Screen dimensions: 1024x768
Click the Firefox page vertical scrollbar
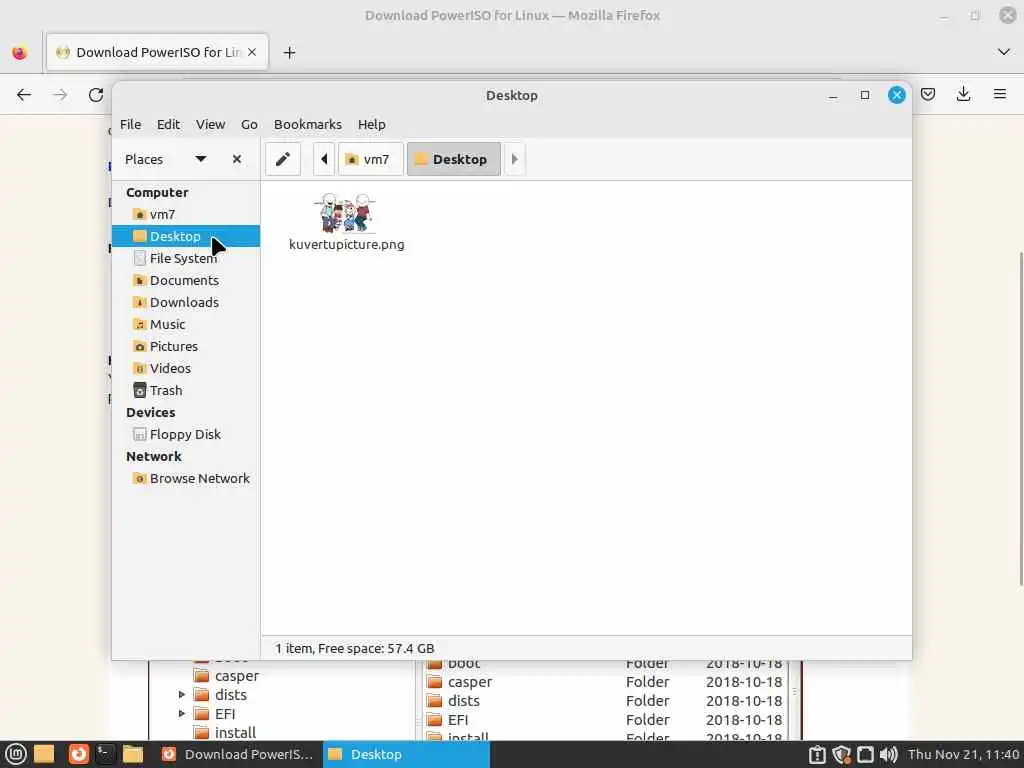(x=1020, y=418)
